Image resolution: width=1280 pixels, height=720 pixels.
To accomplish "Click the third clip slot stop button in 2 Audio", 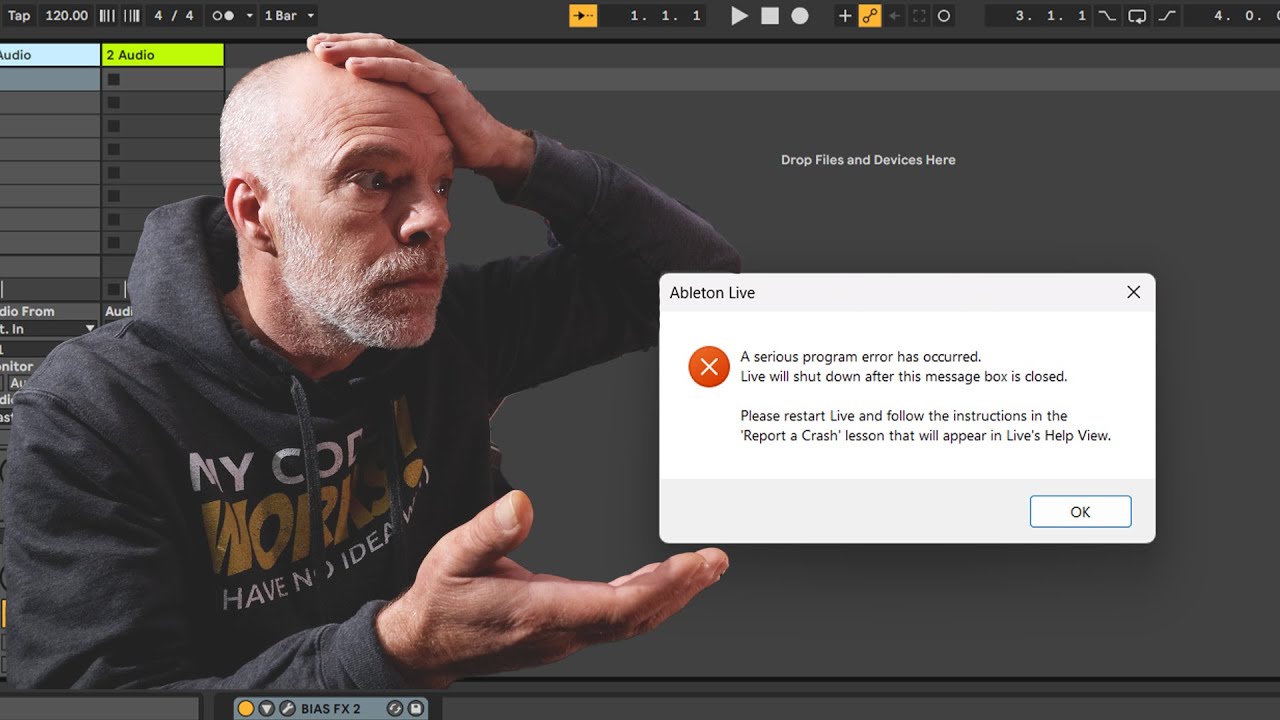I will tap(113, 126).
